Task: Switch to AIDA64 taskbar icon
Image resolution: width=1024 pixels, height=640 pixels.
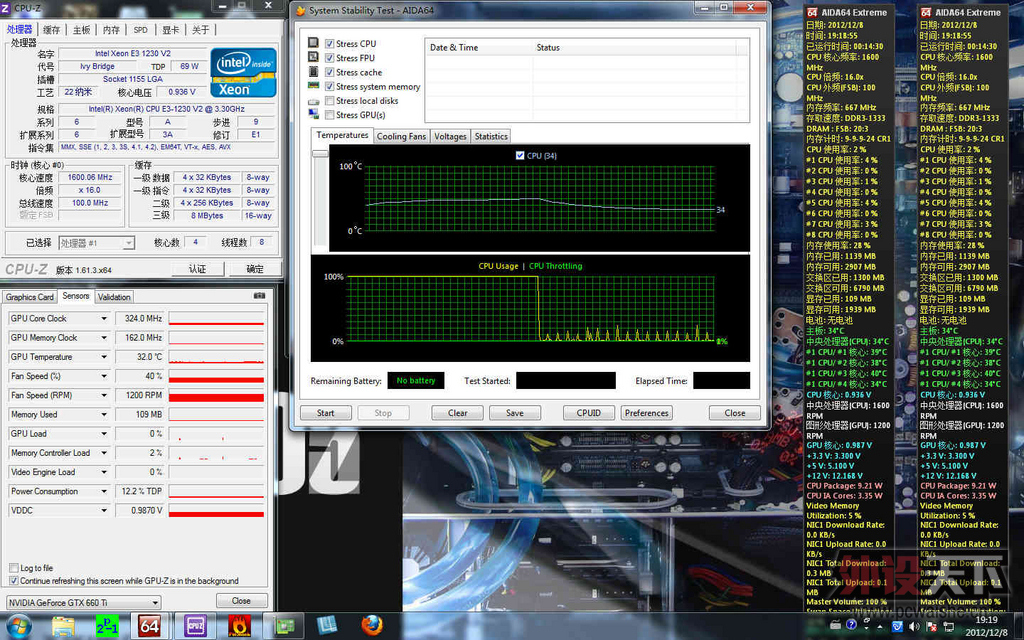Action: click(x=150, y=626)
